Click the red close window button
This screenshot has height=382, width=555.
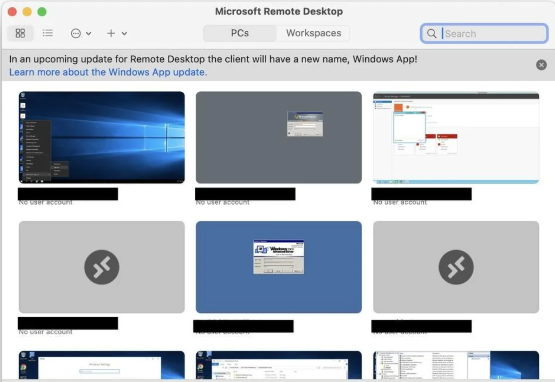coord(12,12)
